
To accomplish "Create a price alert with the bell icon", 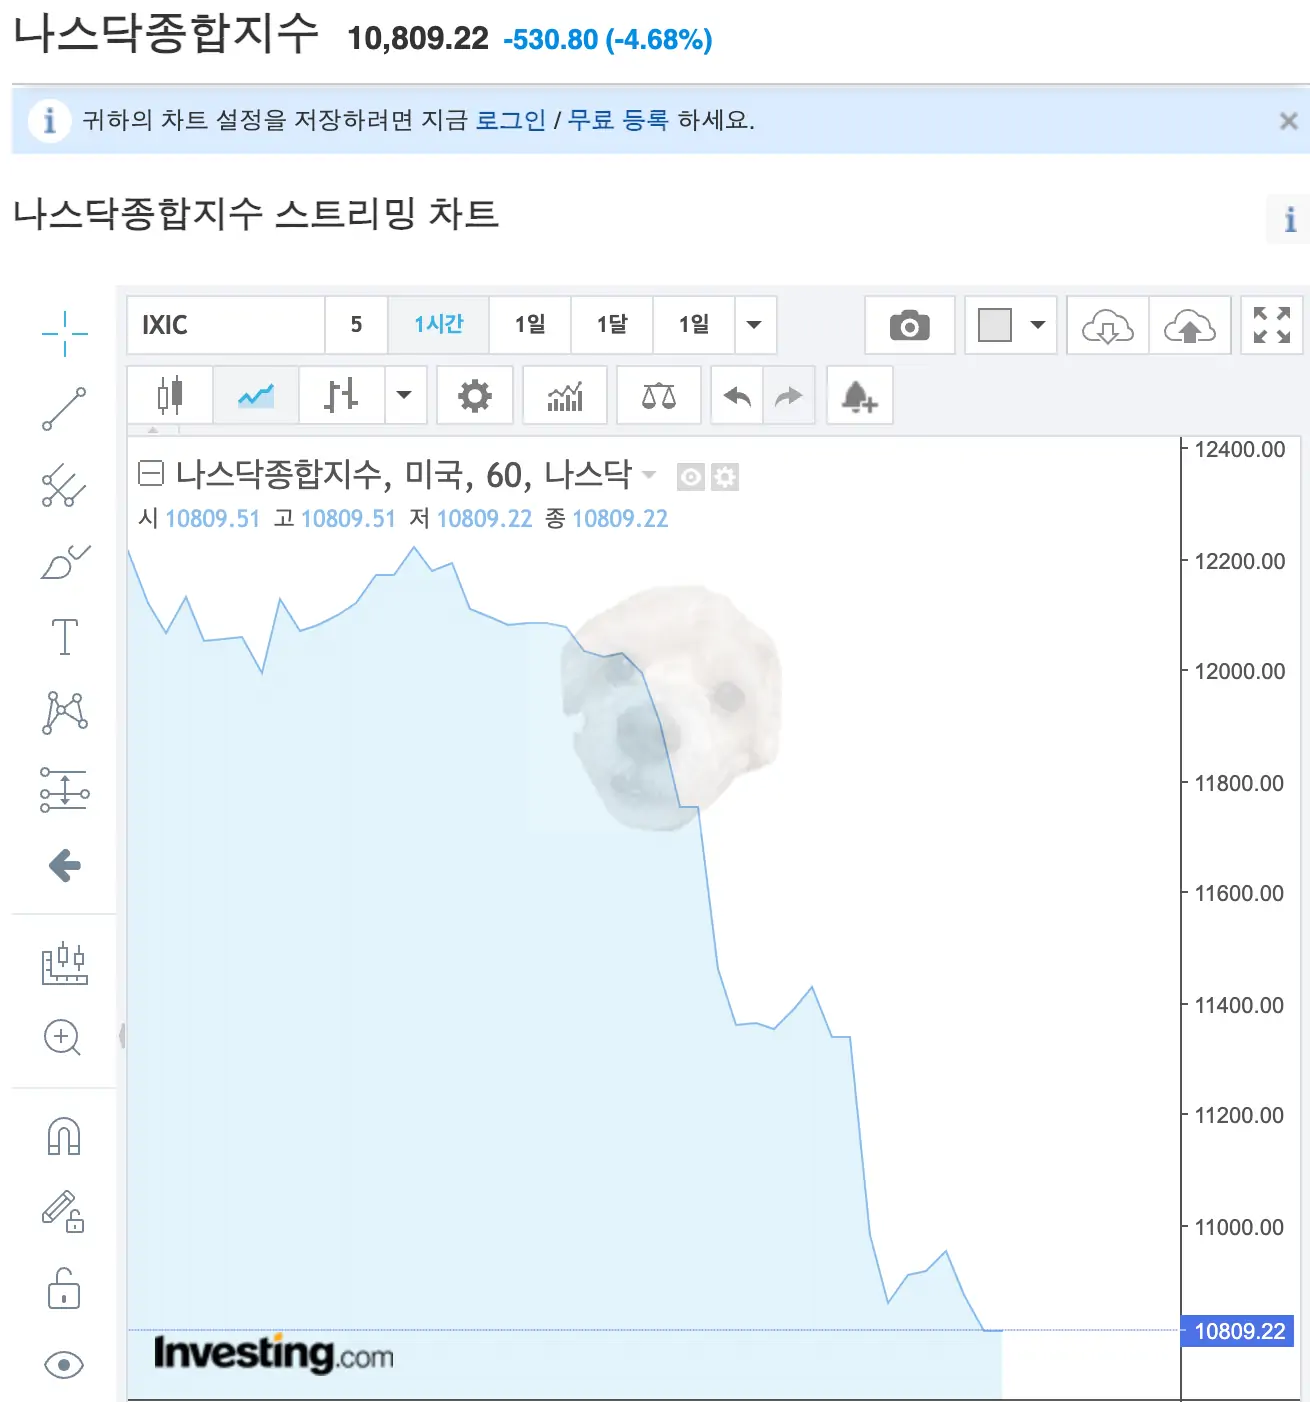I will (x=858, y=395).
